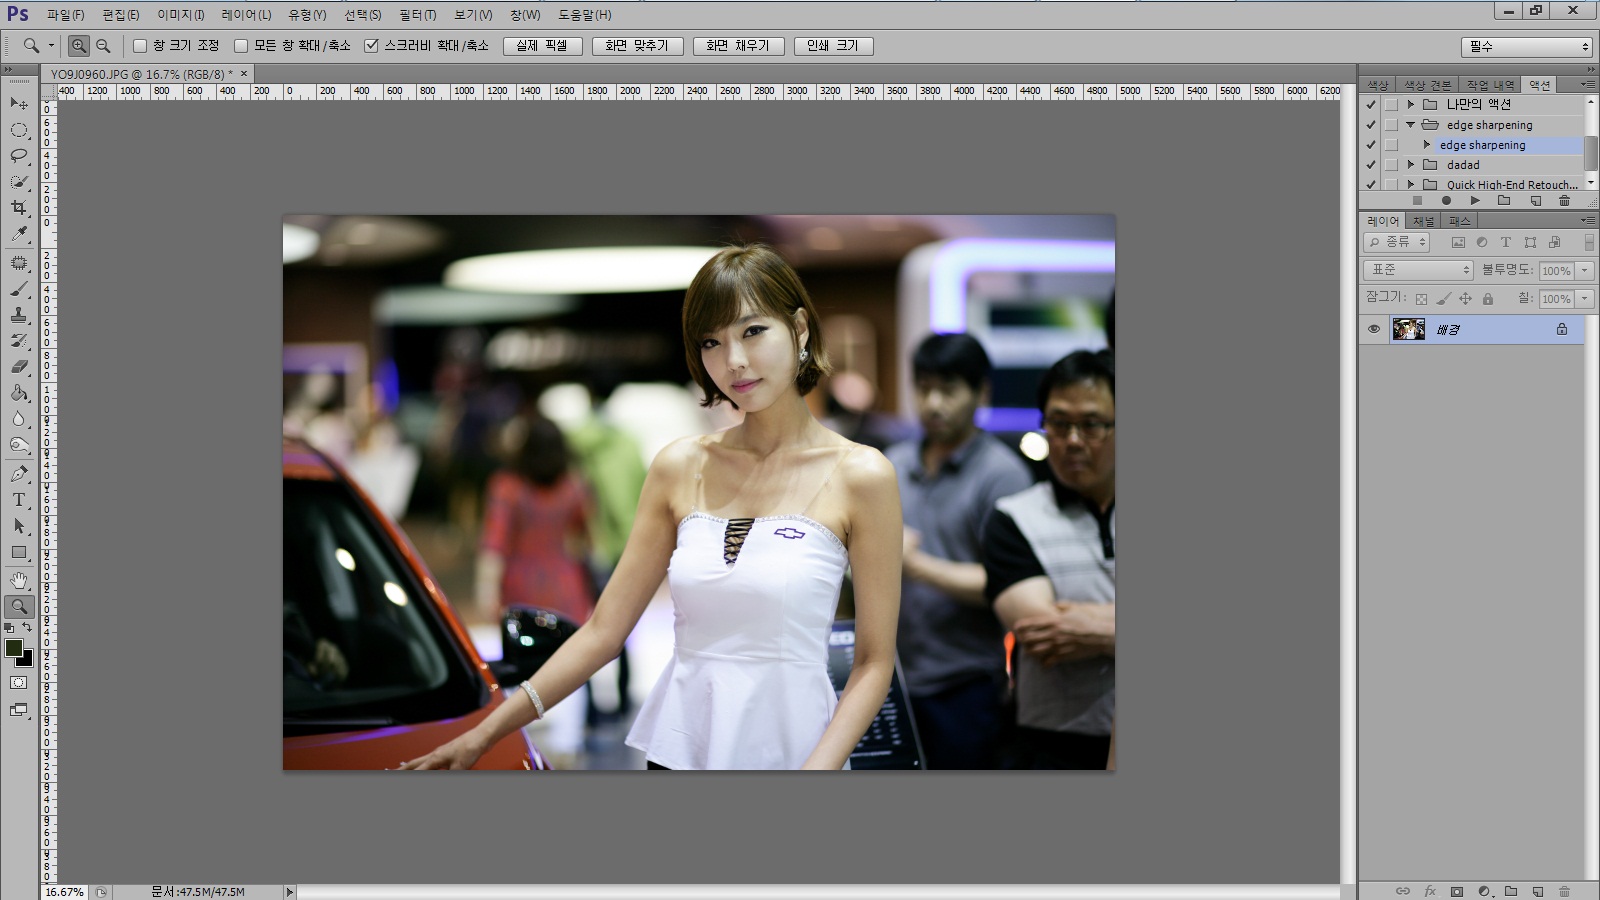The image size is (1600, 900).
Task: Click the 실제 픽셀 button
Action: (542, 46)
